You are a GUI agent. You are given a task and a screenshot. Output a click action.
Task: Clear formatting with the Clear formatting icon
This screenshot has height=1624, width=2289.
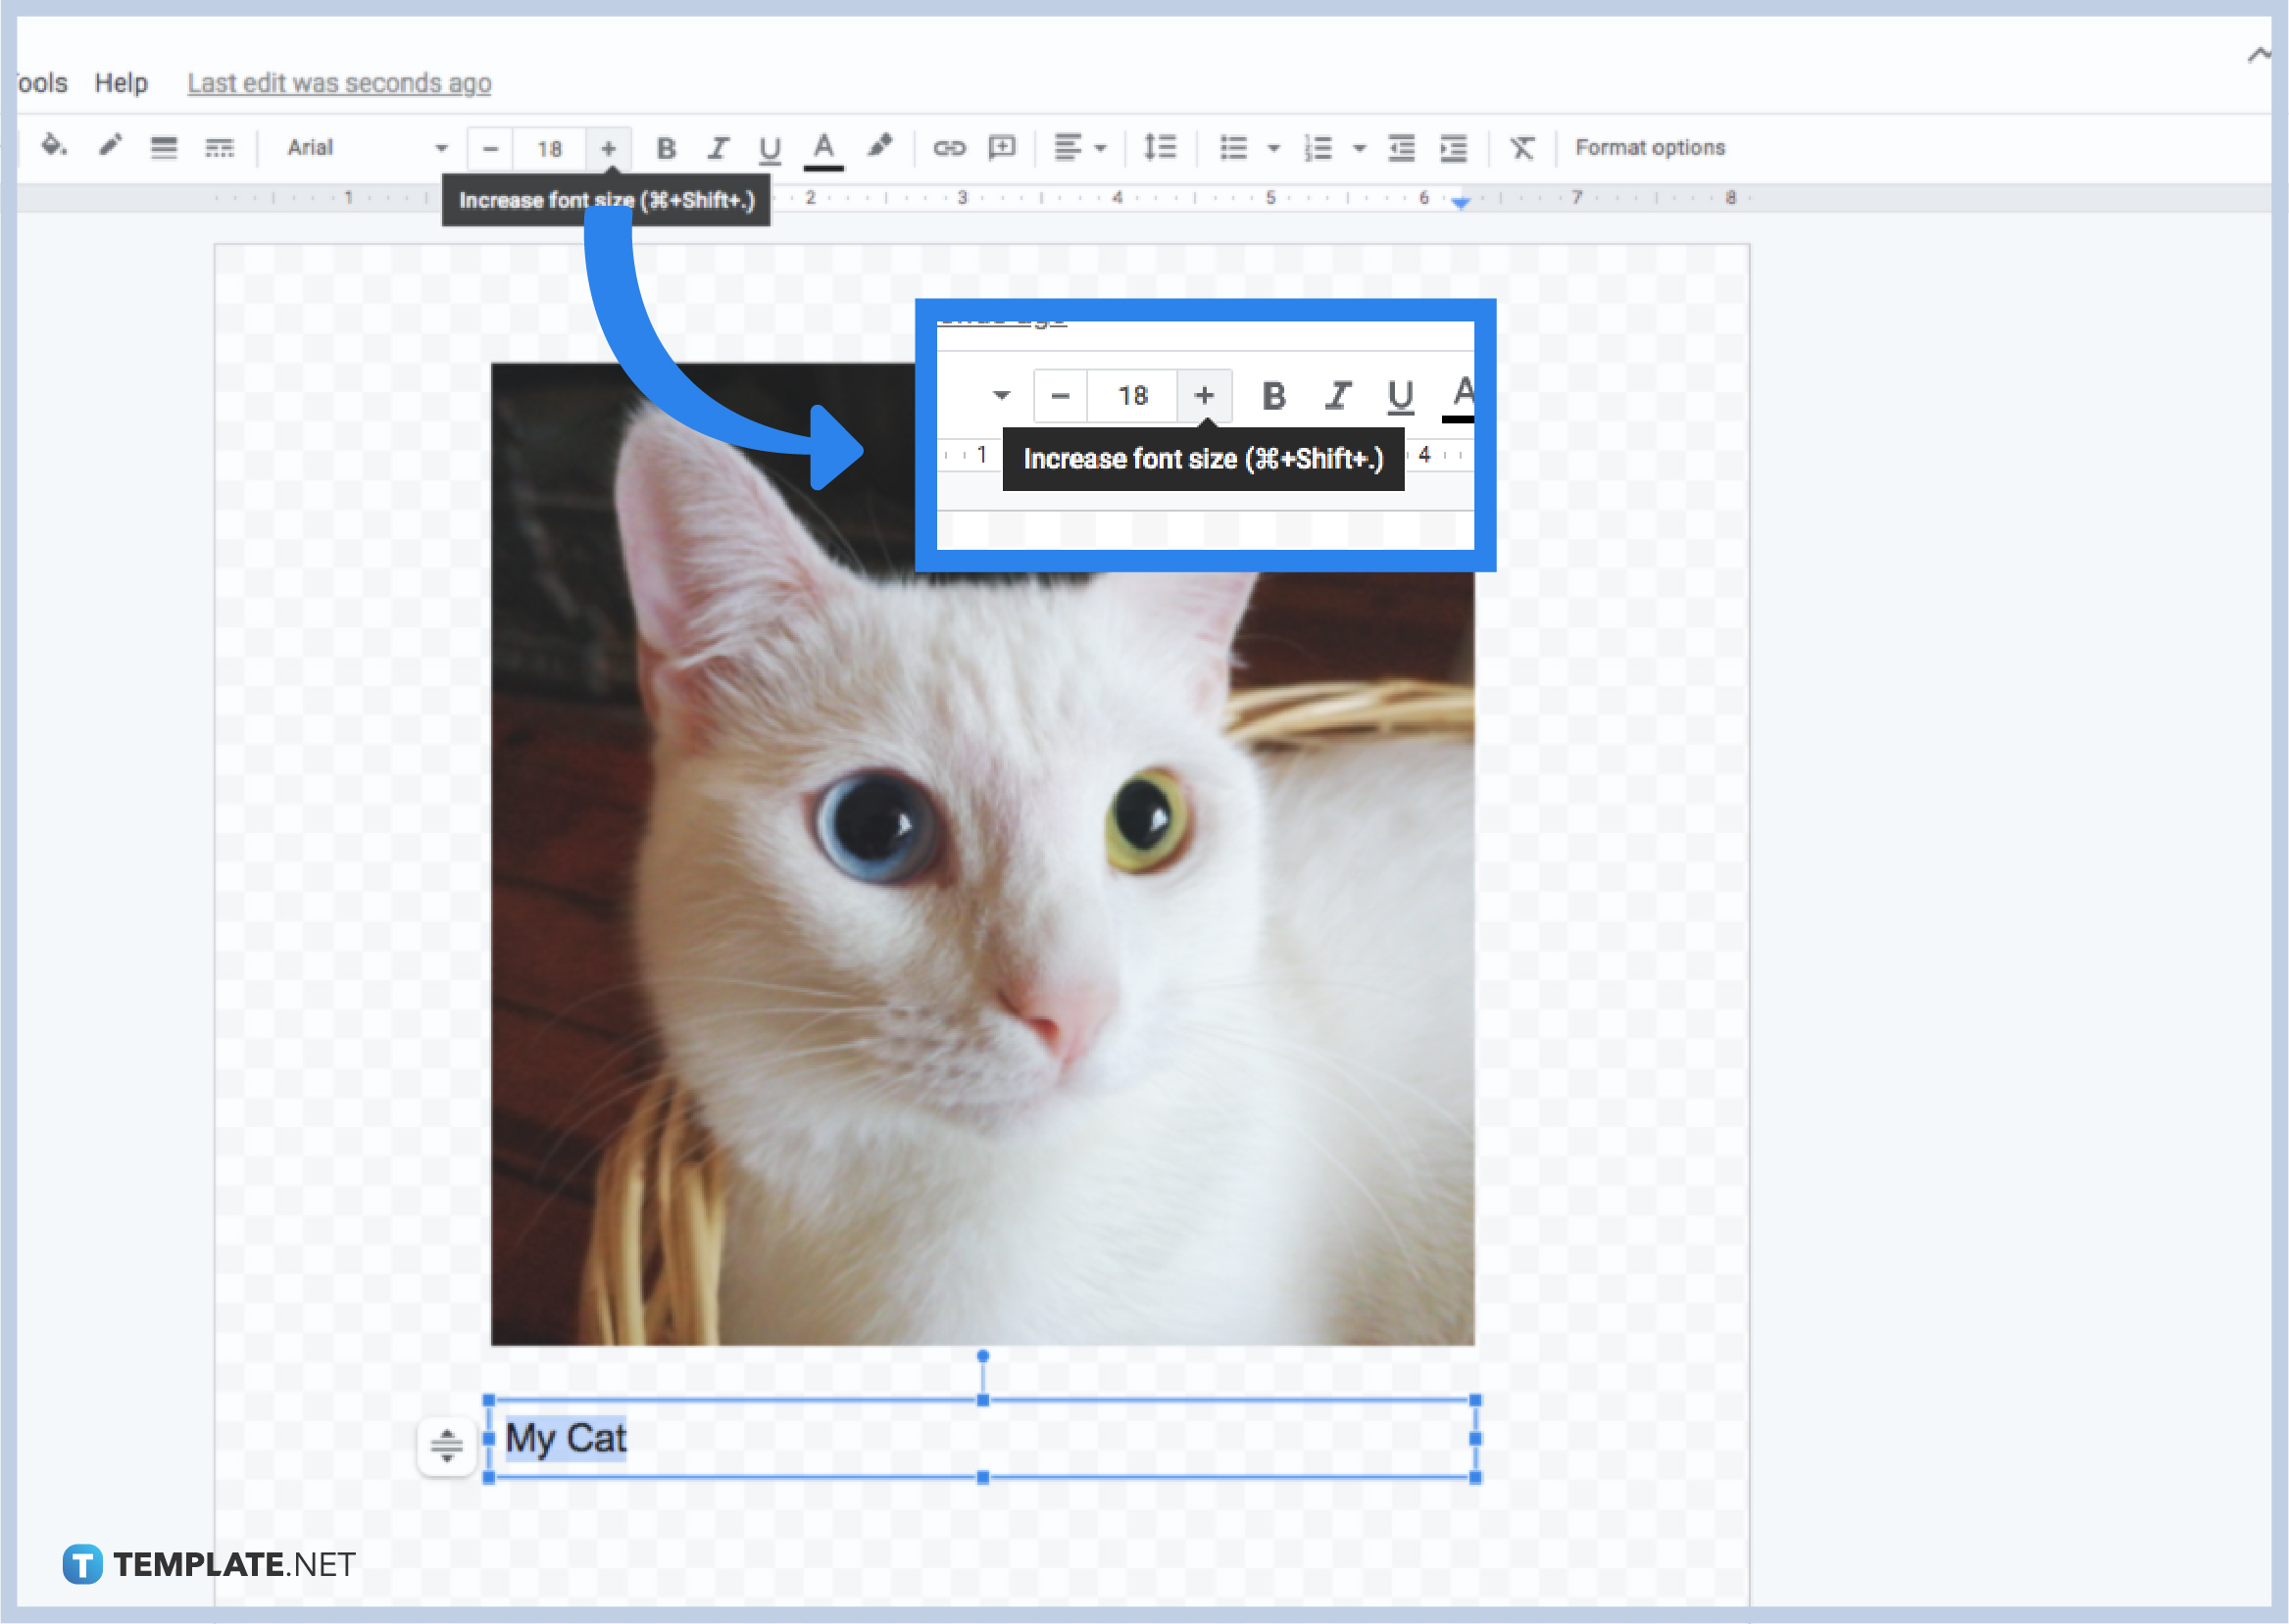pos(1522,147)
